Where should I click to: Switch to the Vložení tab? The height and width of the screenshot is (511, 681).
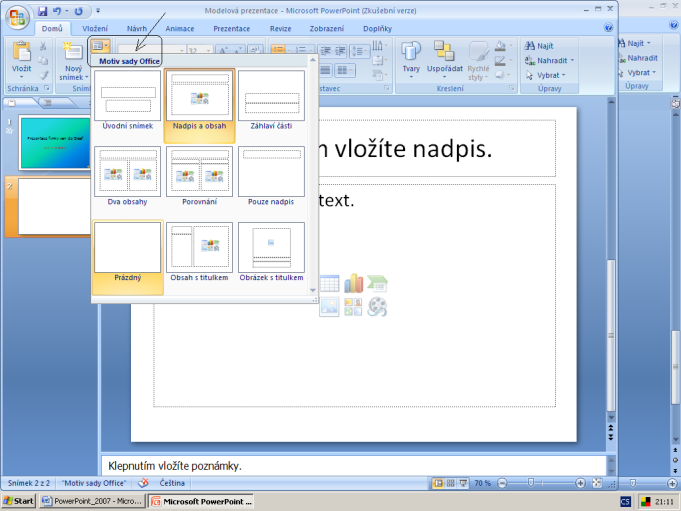[95, 29]
